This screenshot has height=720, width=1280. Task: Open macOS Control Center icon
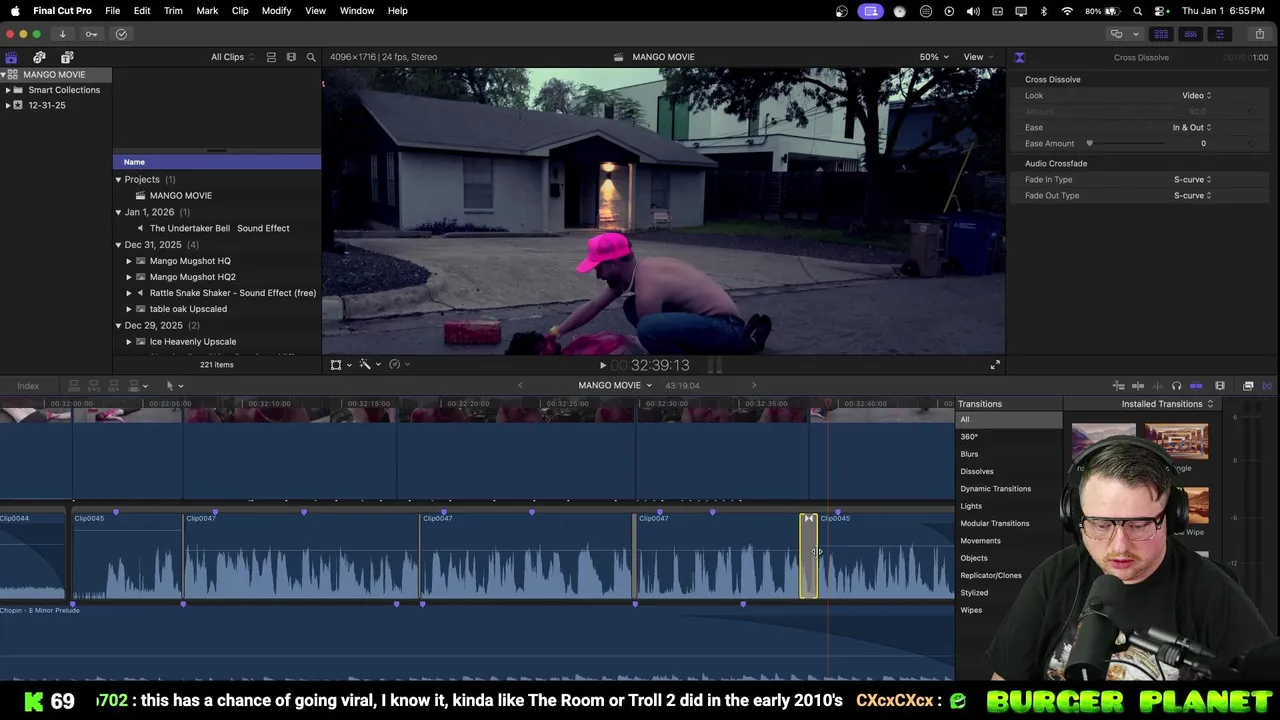coord(1159,11)
